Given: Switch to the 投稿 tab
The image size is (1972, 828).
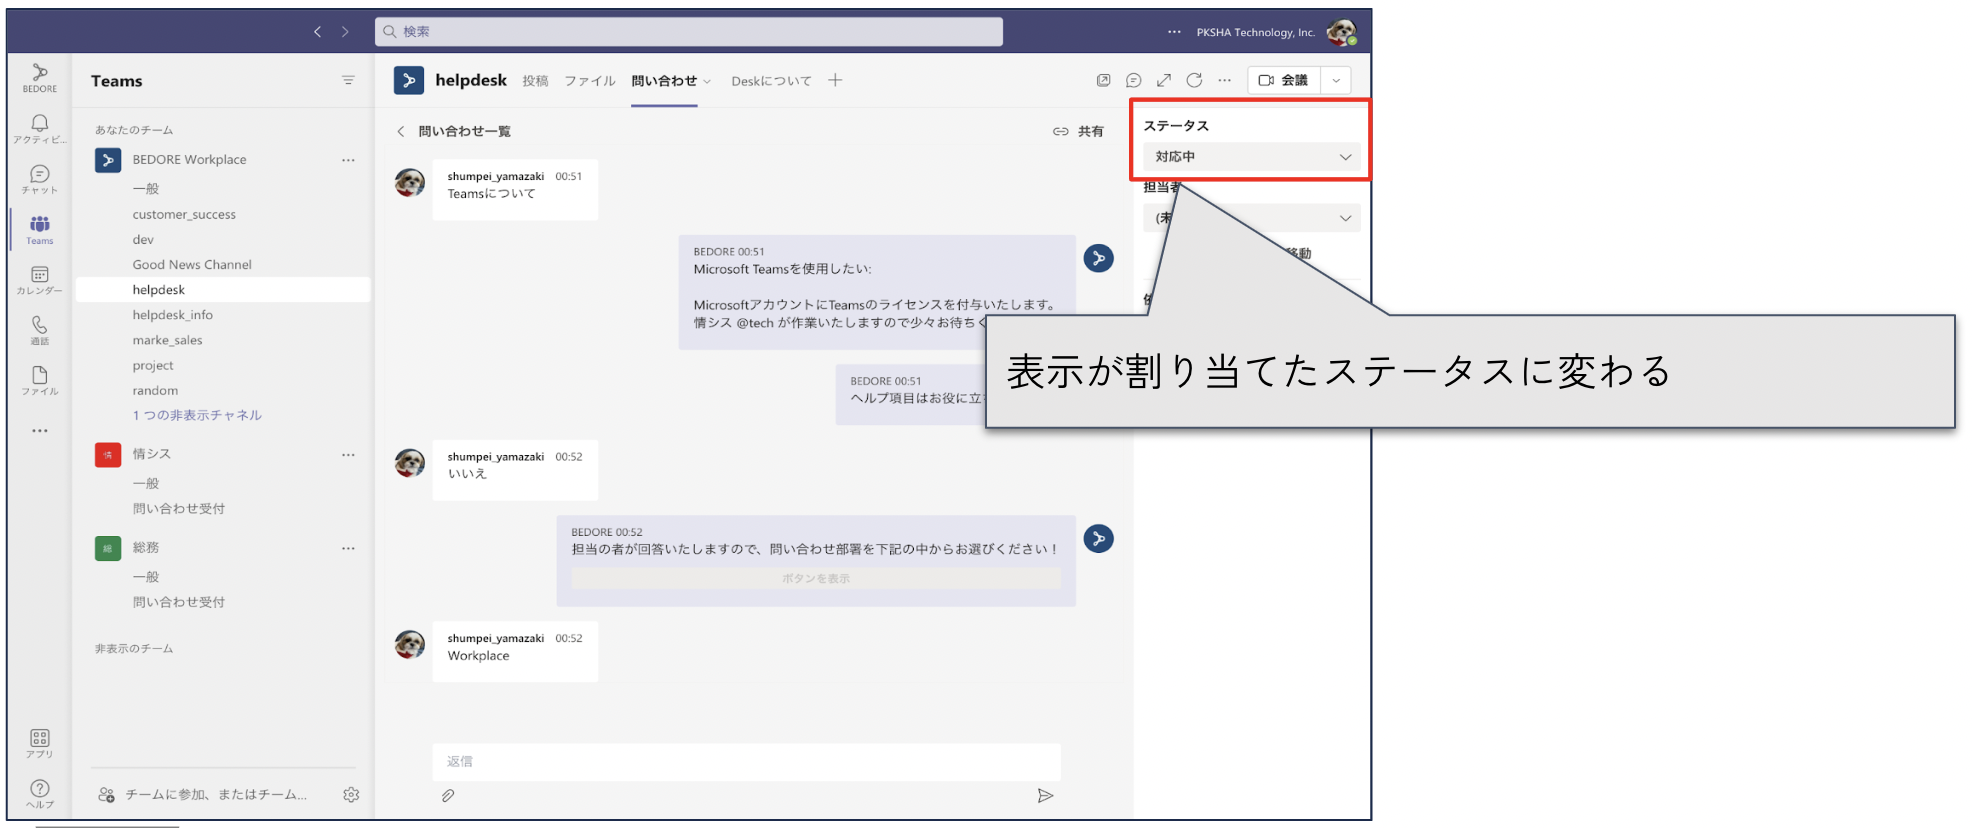Looking at the screenshot, I should click(535, 81).
